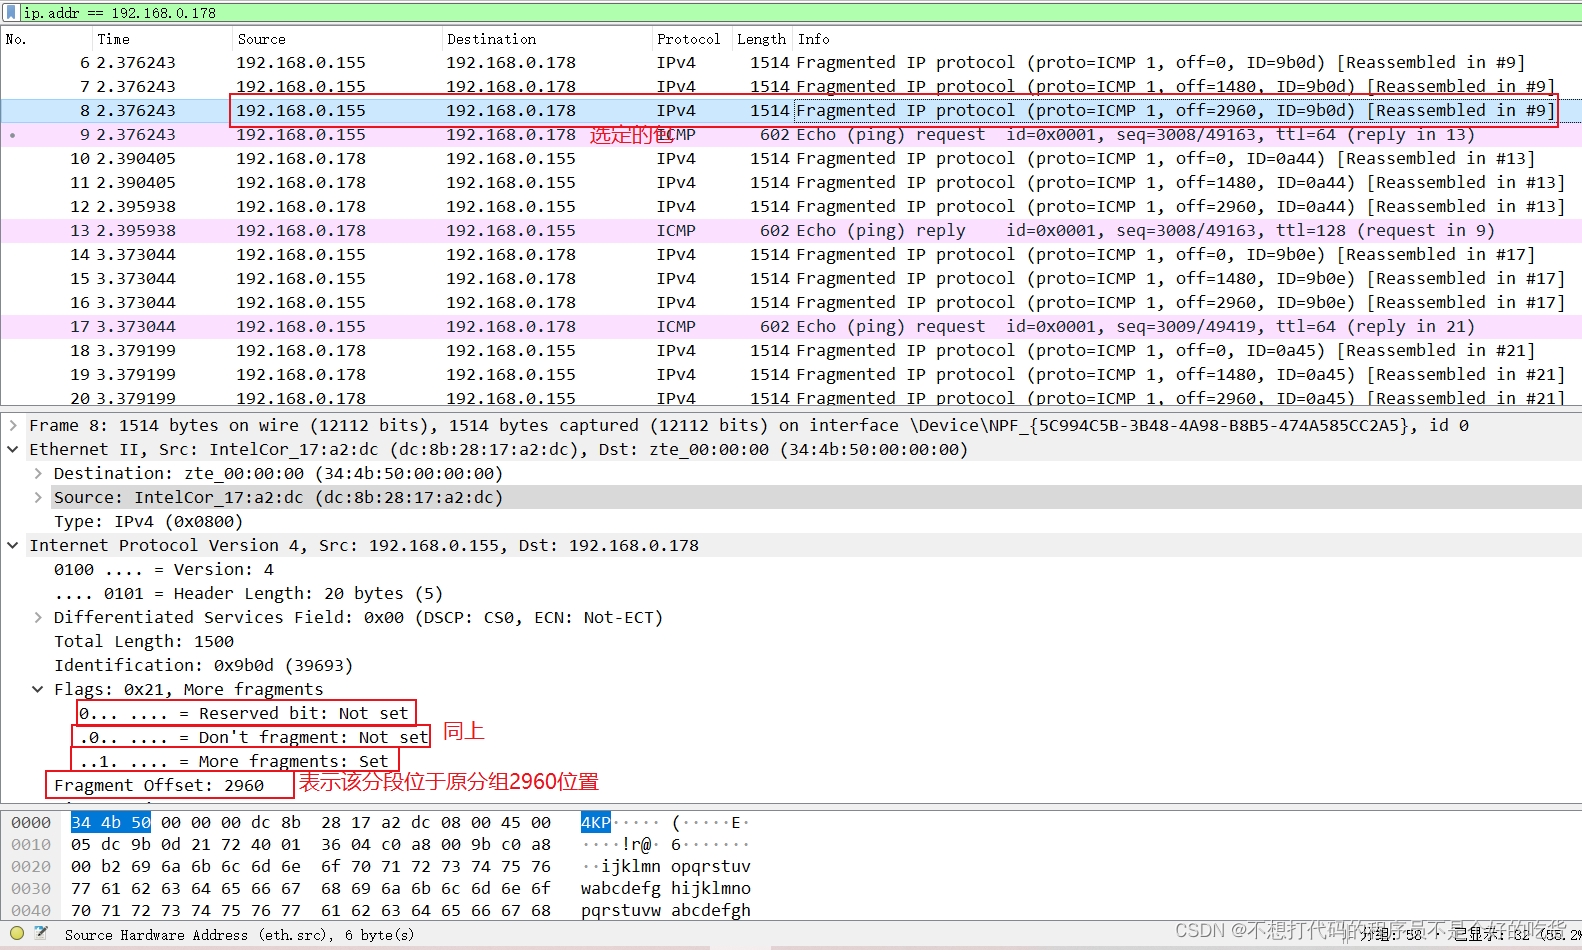
Task: Select packet 9 Echo ping request
Action: [791, 134]
